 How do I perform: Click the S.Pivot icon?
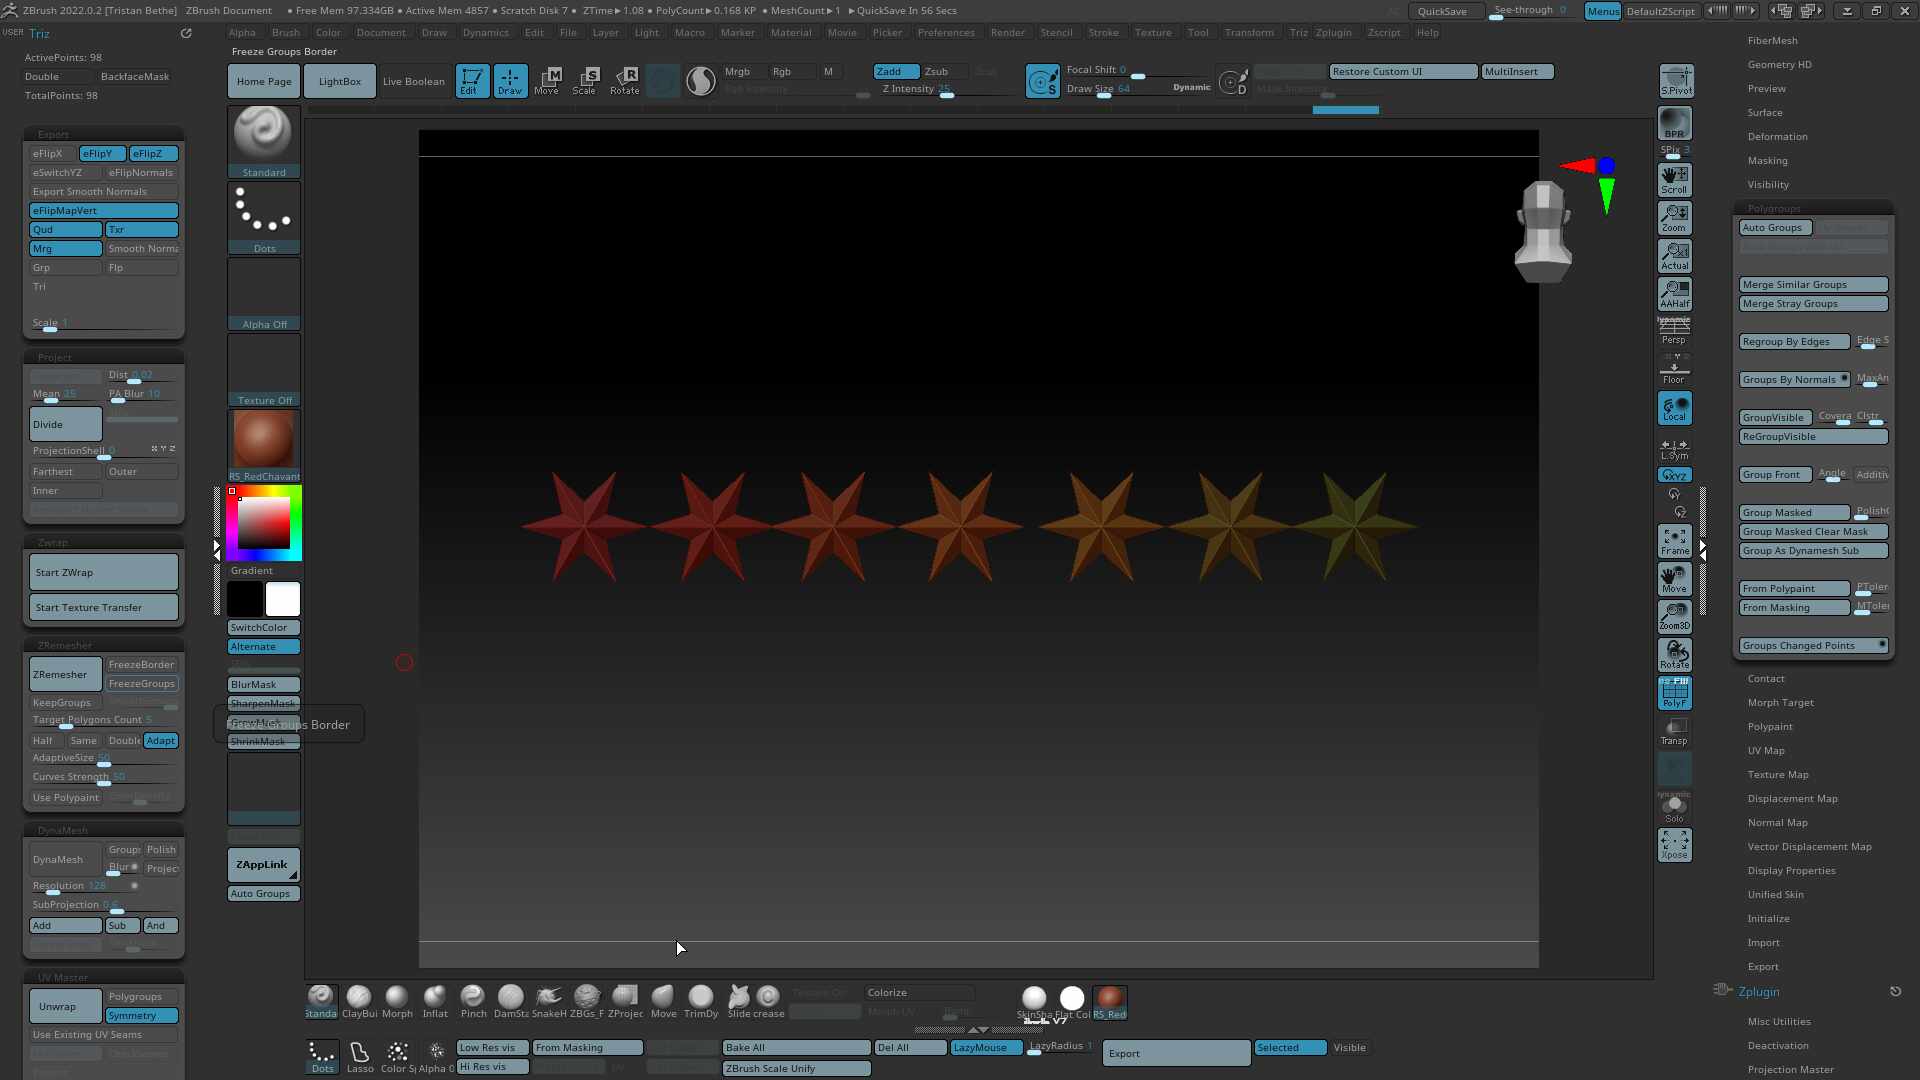[1676, 81]
